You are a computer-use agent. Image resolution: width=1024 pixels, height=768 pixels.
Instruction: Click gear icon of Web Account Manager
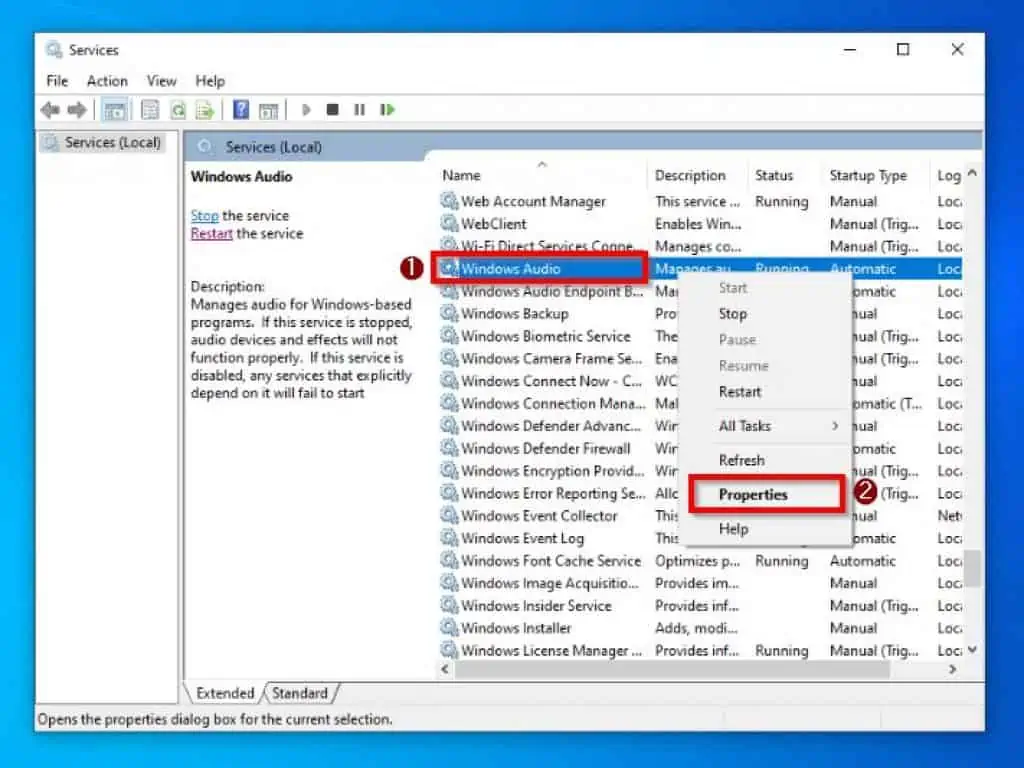pyautogui.click(x=449, y=200)
